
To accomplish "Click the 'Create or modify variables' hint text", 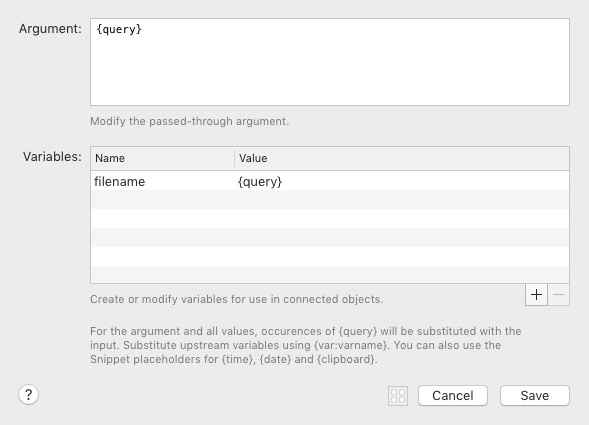I will click(236, 299).
